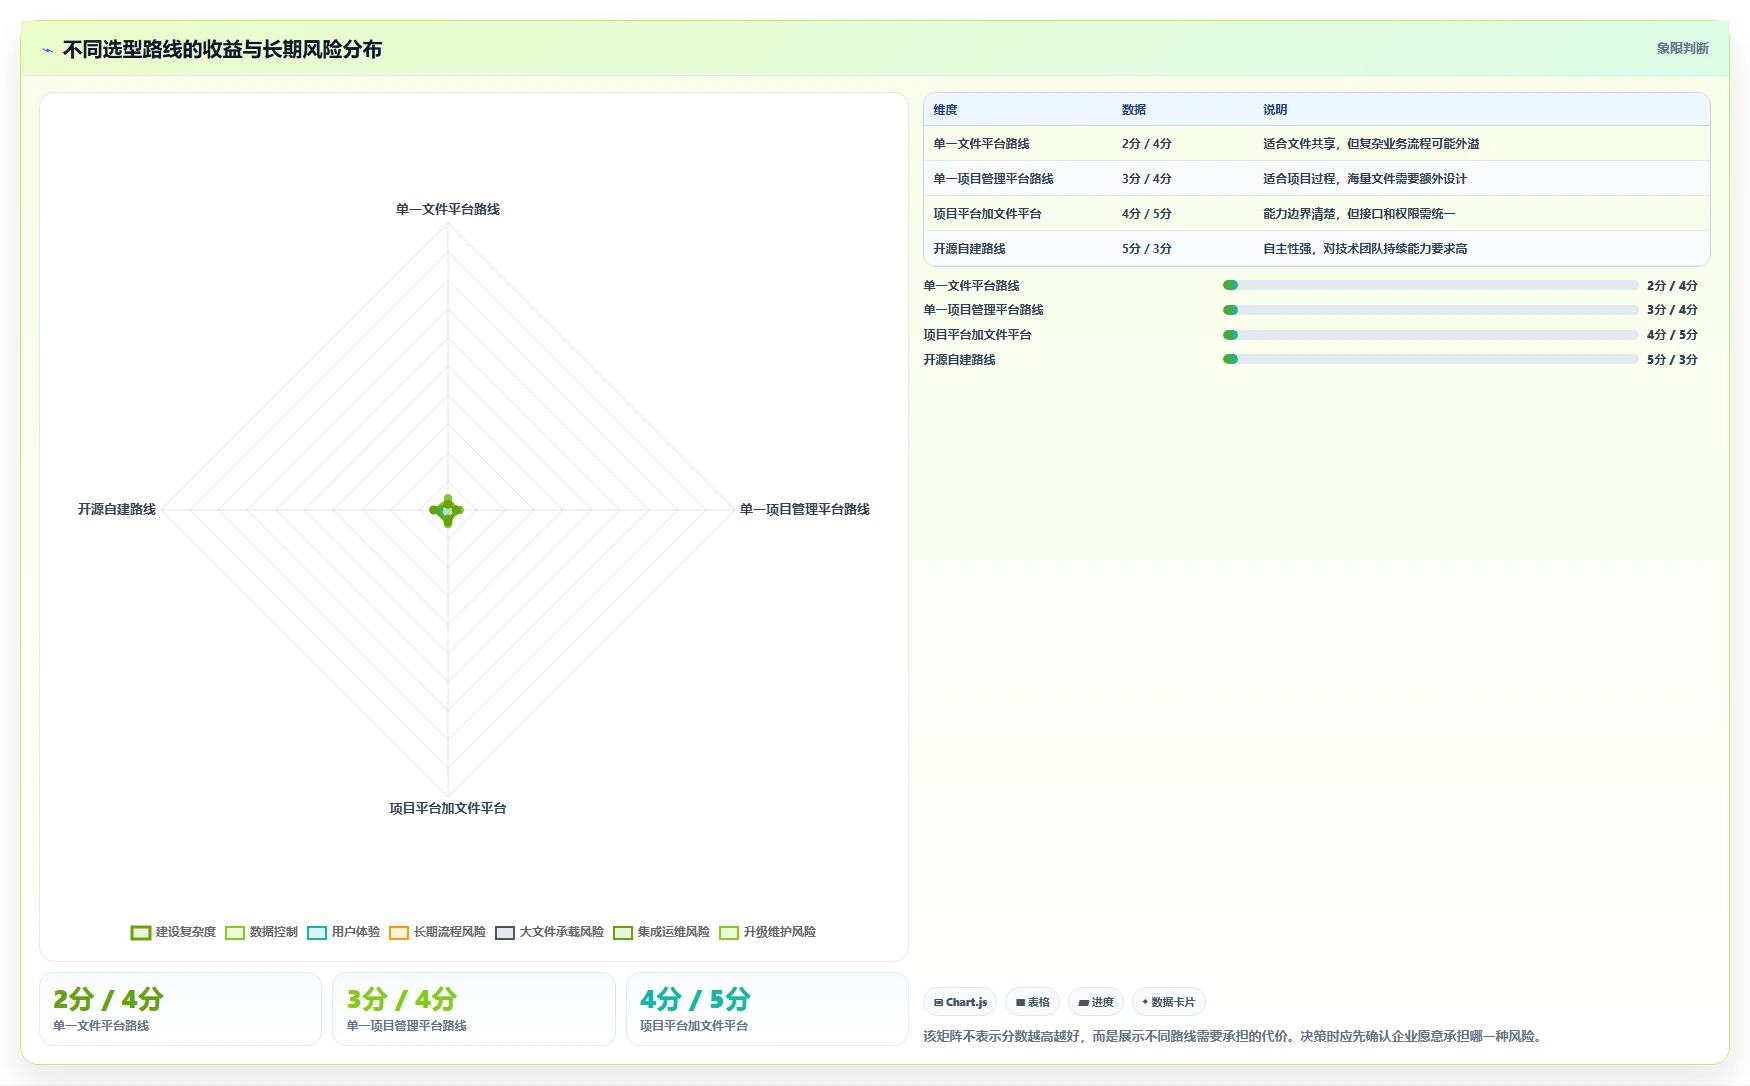Select the 开源自建路线 cell in the table

[x=969, y=249]
